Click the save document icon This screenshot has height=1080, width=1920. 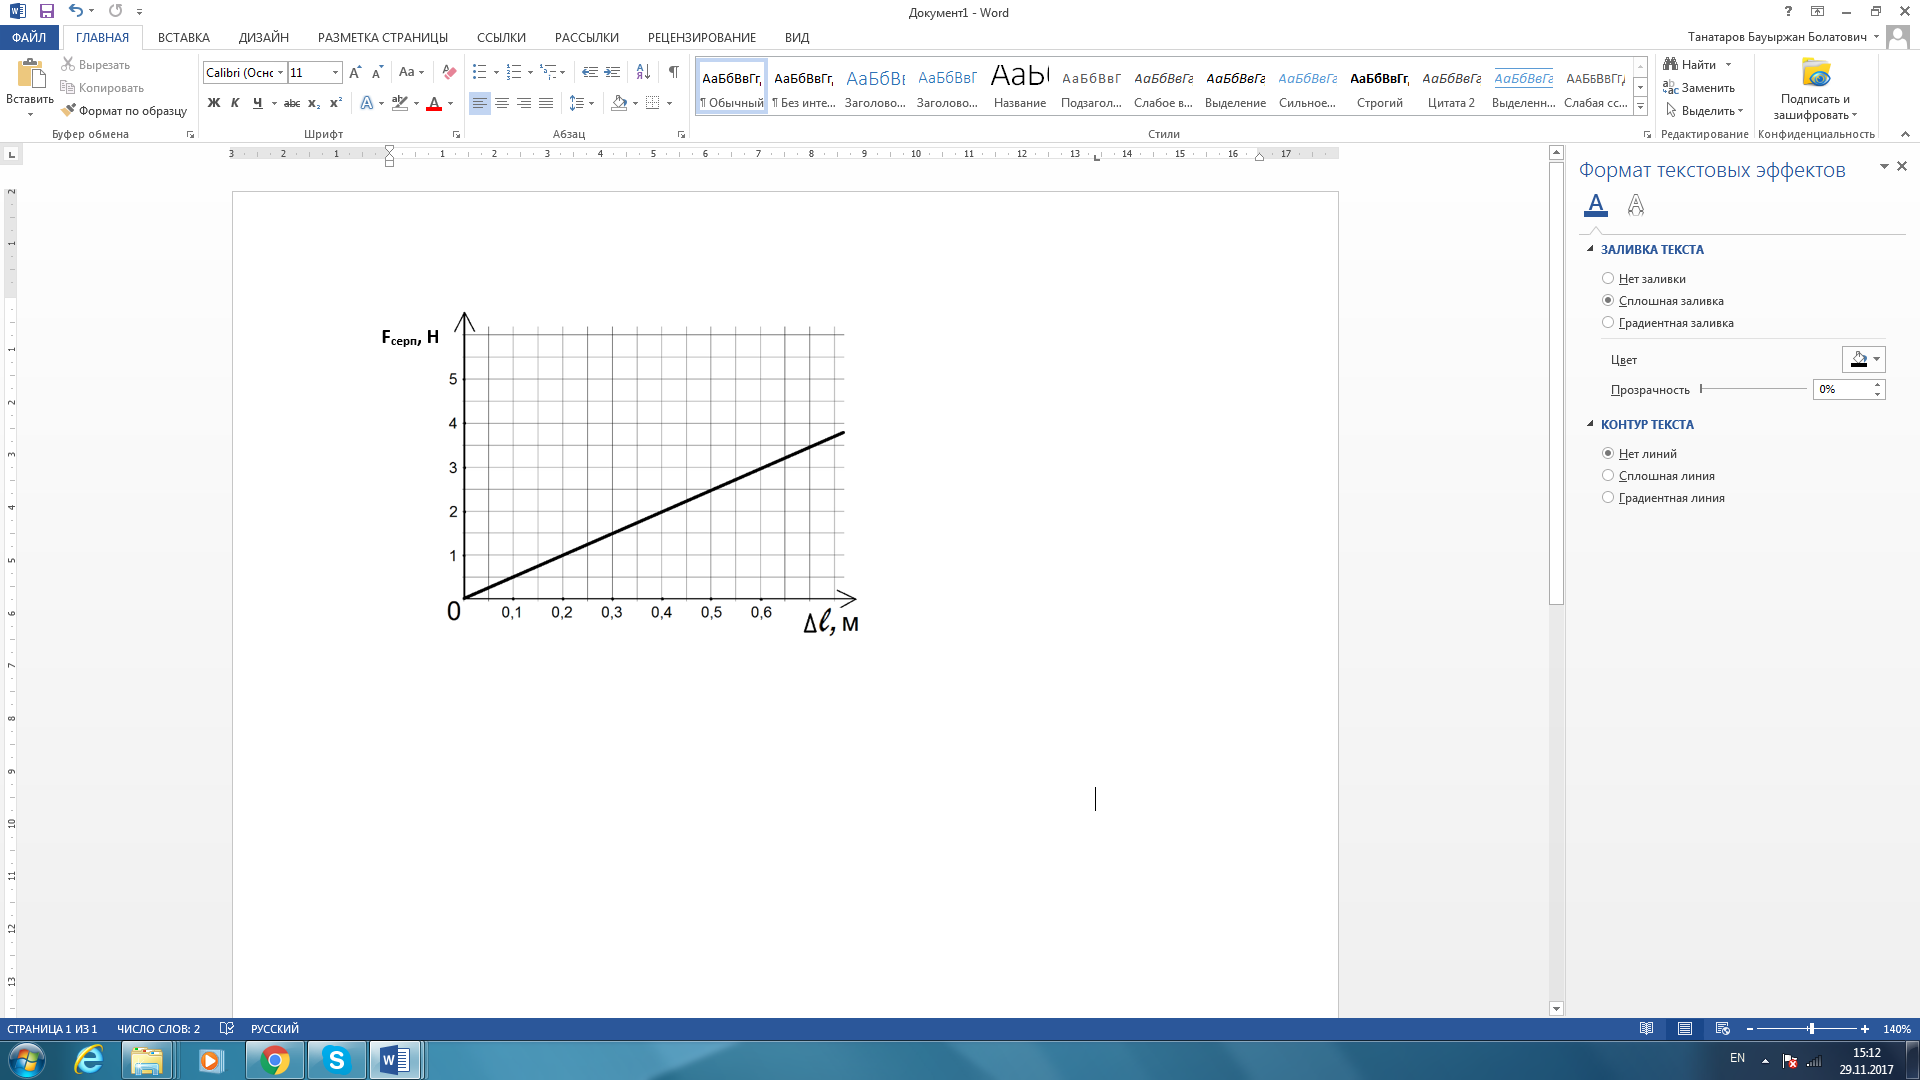pos(47,11)
